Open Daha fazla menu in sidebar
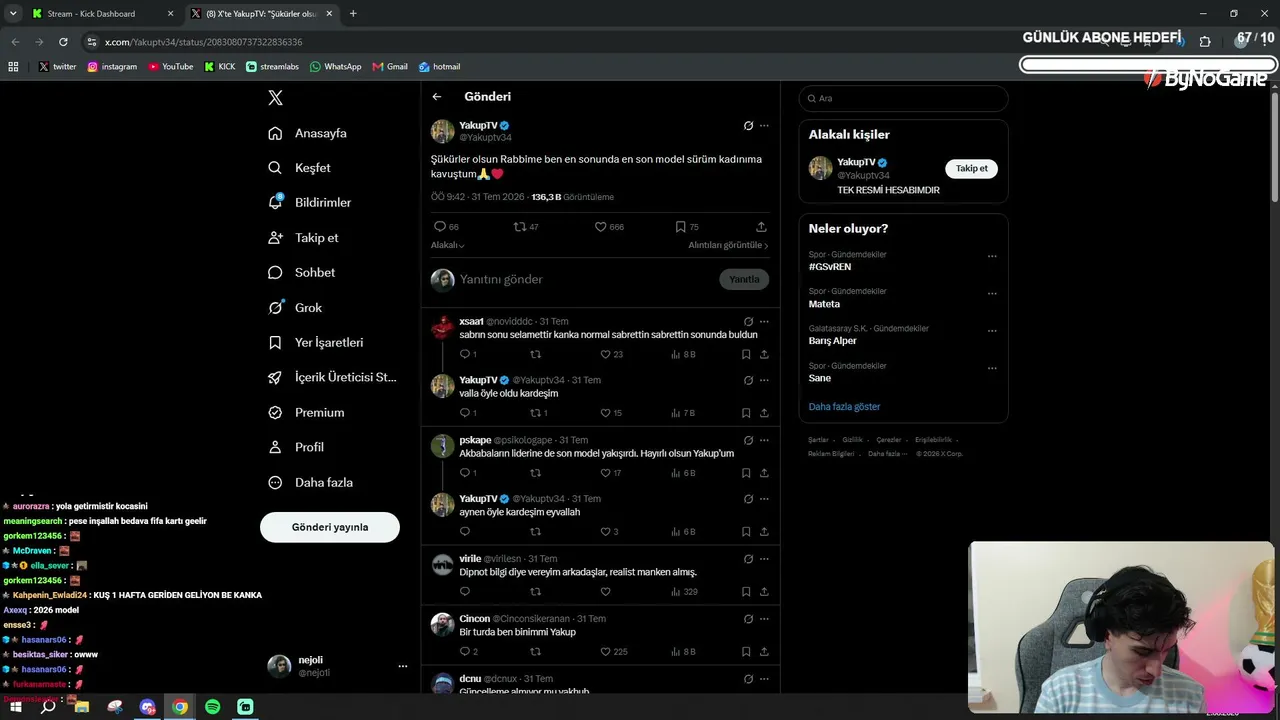 pos(311,482)
